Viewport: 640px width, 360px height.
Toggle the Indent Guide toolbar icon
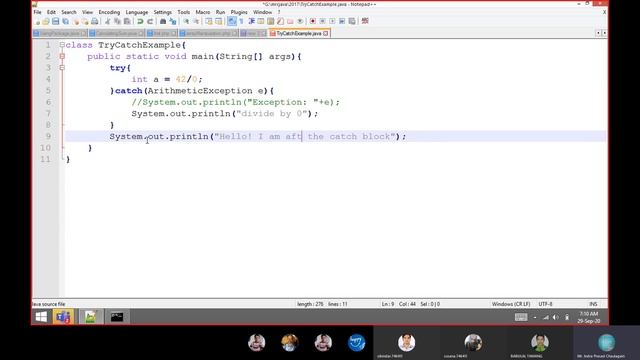point(251,21)
